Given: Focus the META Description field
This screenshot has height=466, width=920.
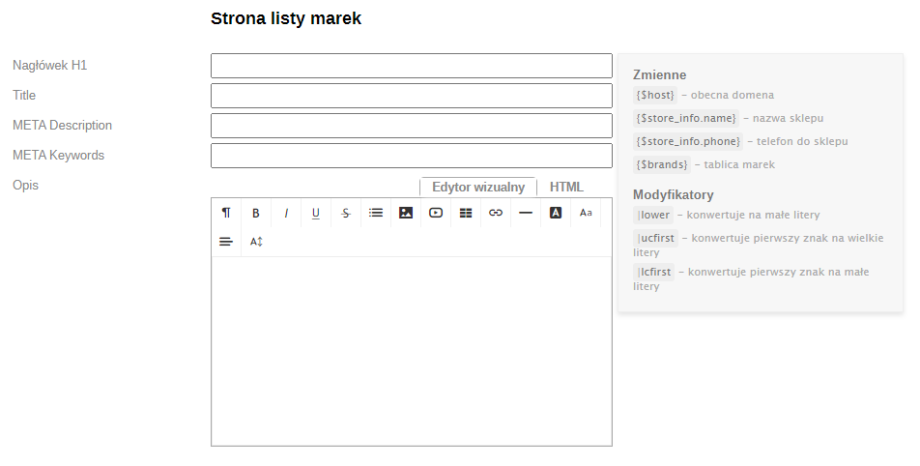Looking at the screenshot, I should coord(411,126).
